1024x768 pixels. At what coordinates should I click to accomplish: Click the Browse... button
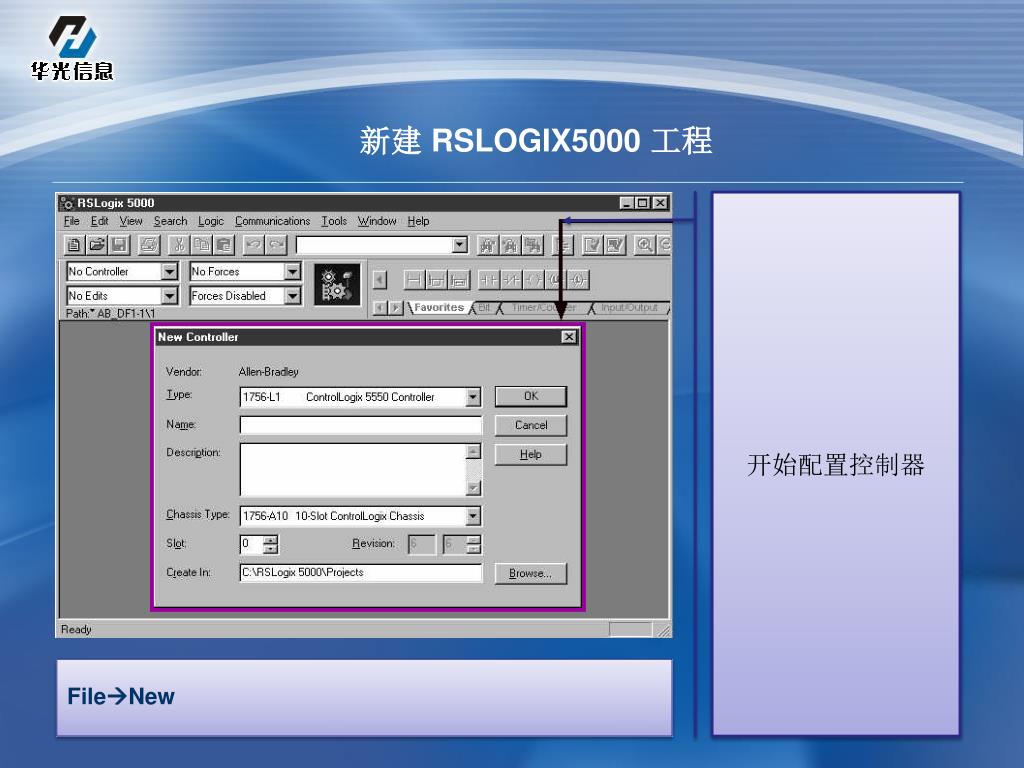[530, 573]
